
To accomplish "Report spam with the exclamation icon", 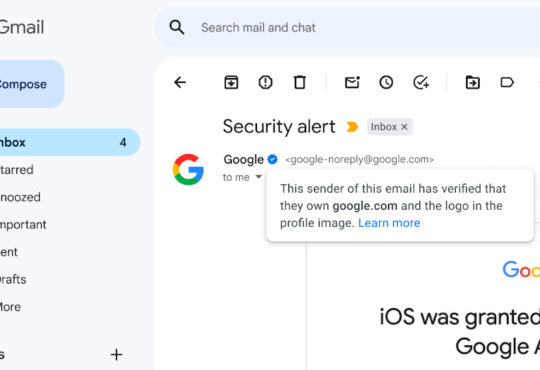I will click(x=266, y=82).
